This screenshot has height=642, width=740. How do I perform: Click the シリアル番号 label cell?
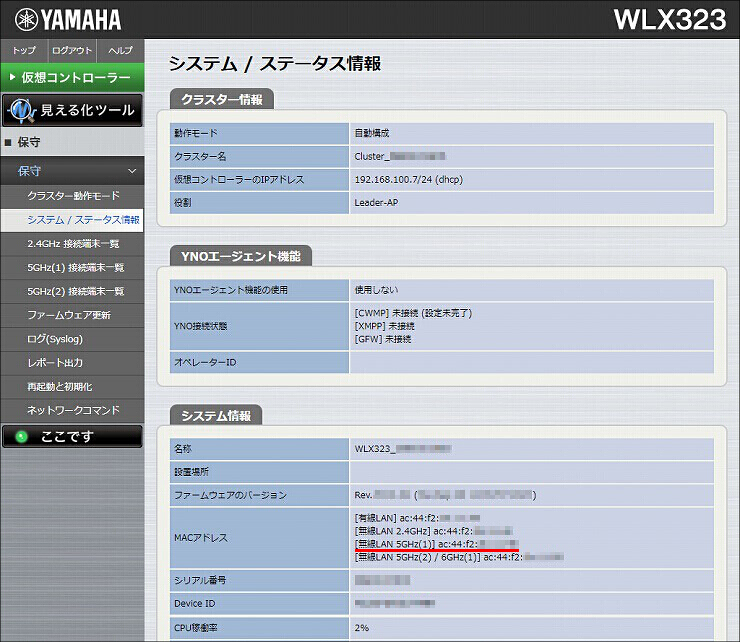coord(260,580)
